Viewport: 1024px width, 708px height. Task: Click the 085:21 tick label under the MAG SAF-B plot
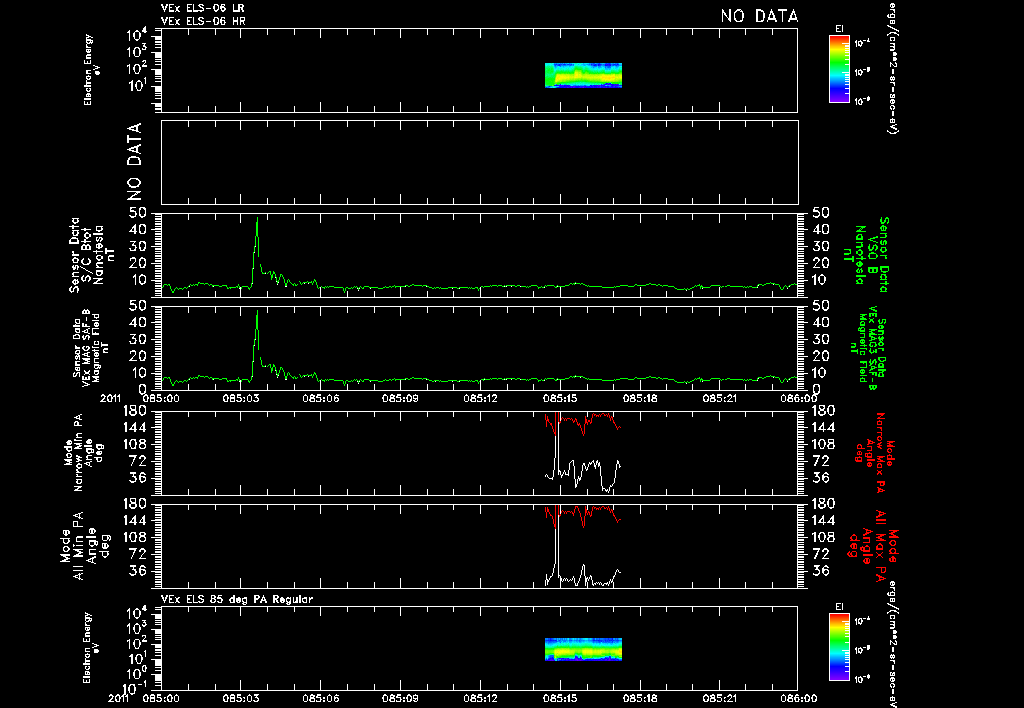point(720,398)
